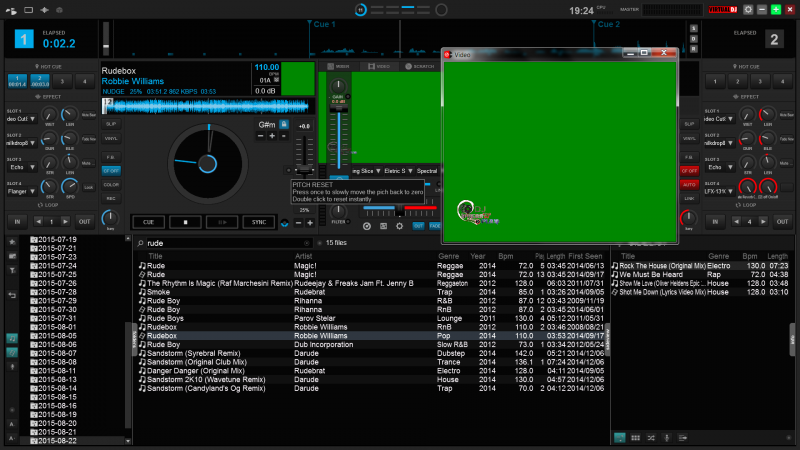Click the left deck SYNC button

pos(259,221)
